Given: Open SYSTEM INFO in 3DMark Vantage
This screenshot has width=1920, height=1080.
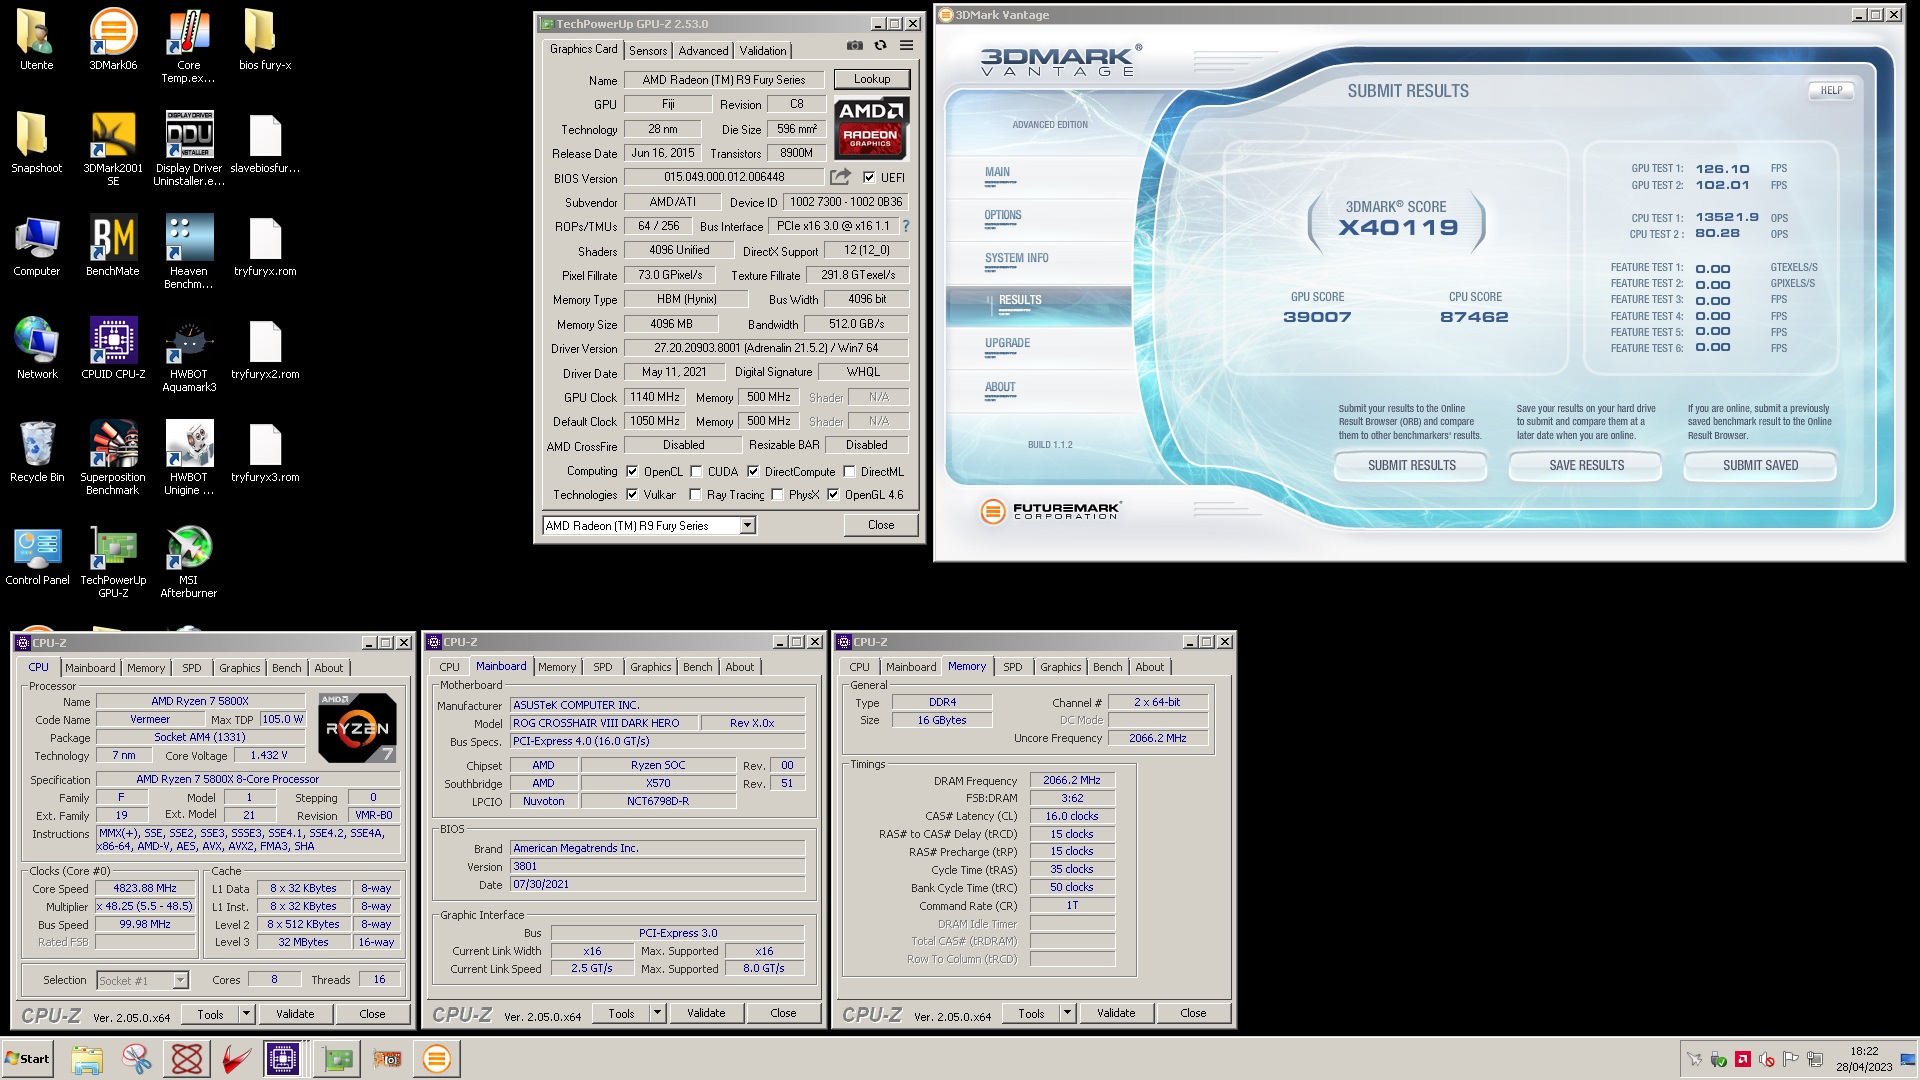Looking at the screenshot, I should tap(1017, 258).
